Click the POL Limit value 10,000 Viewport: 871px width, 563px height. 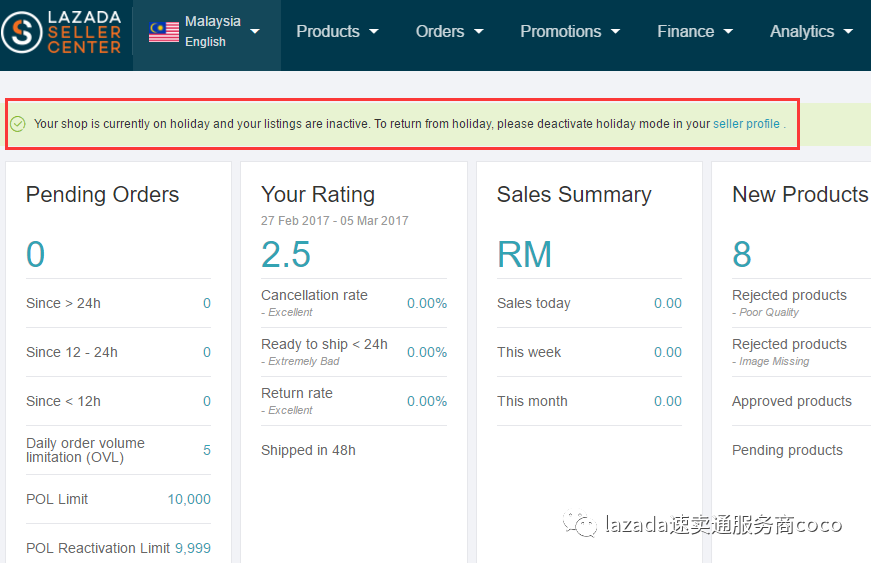189,499
